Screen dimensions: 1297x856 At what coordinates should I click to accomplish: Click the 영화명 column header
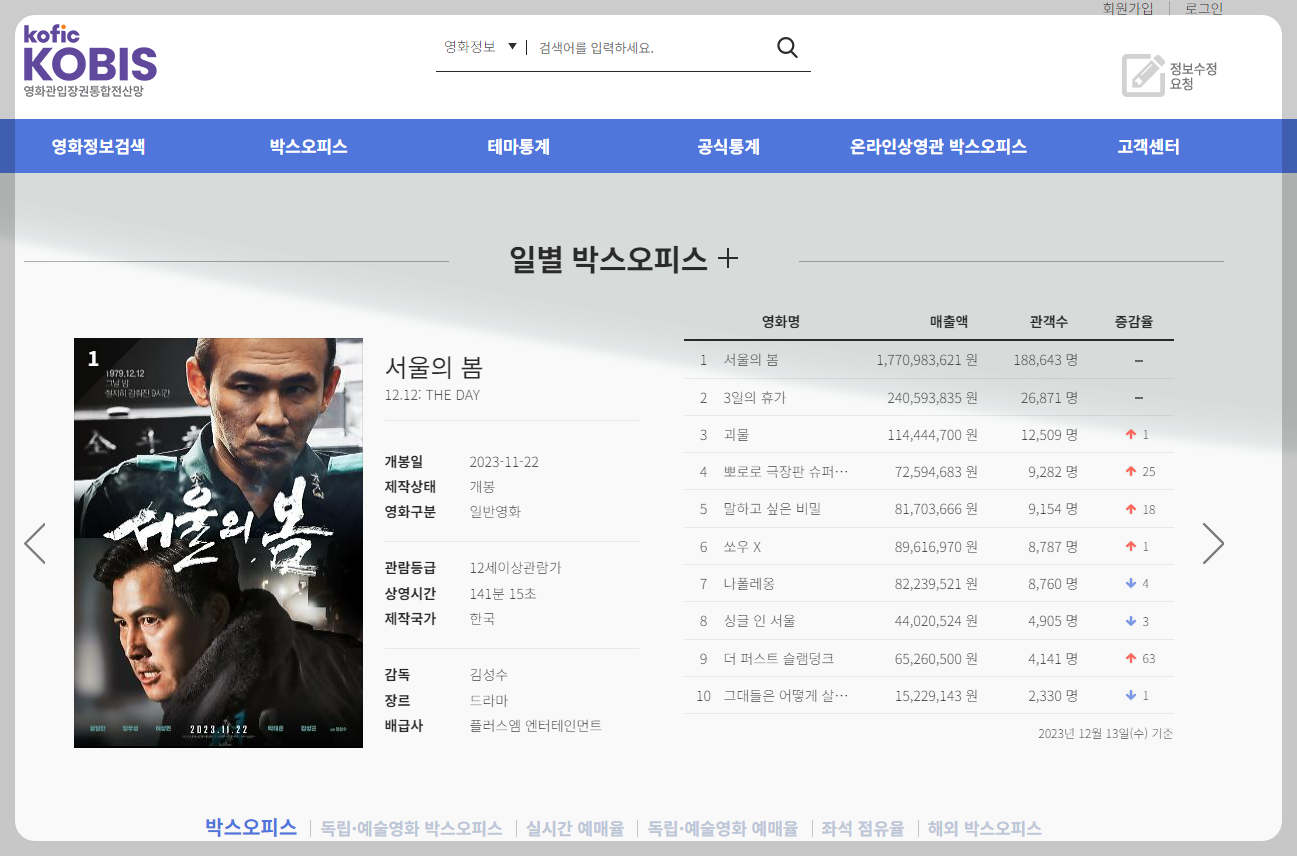781,322
